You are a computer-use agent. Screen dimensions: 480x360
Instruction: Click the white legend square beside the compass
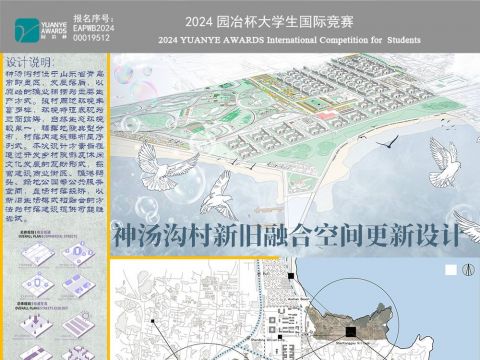(451, 270)
